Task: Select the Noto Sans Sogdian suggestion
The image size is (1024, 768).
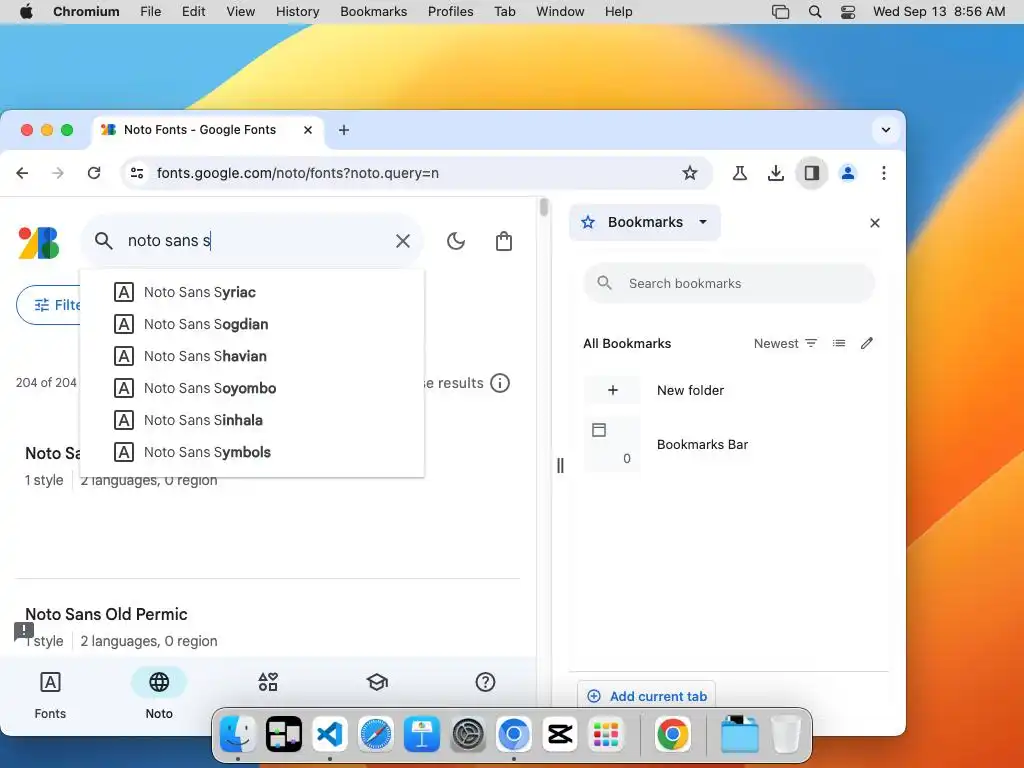Action: [252, 324]
